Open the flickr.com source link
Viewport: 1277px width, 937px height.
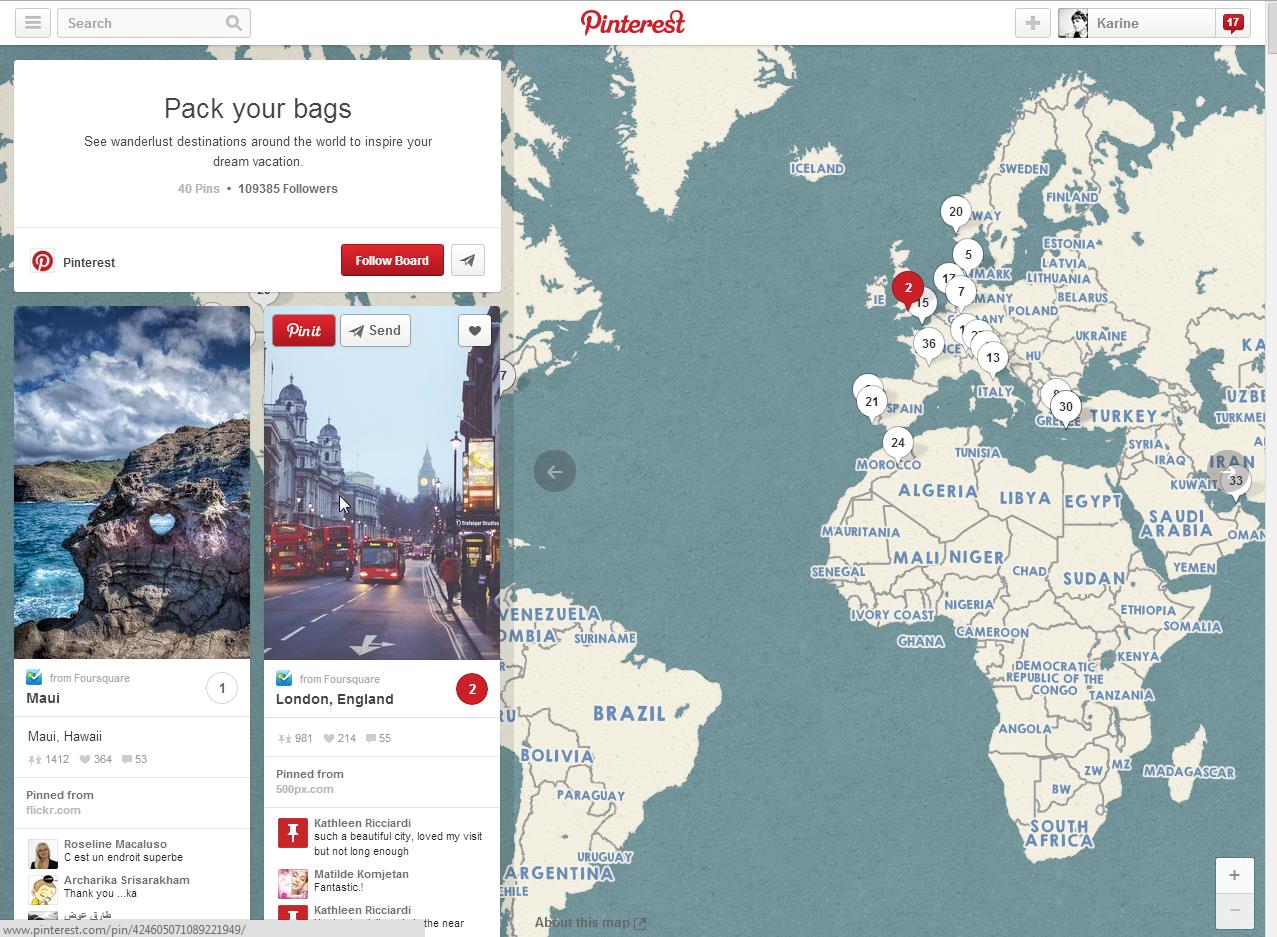tap(53, 810)
